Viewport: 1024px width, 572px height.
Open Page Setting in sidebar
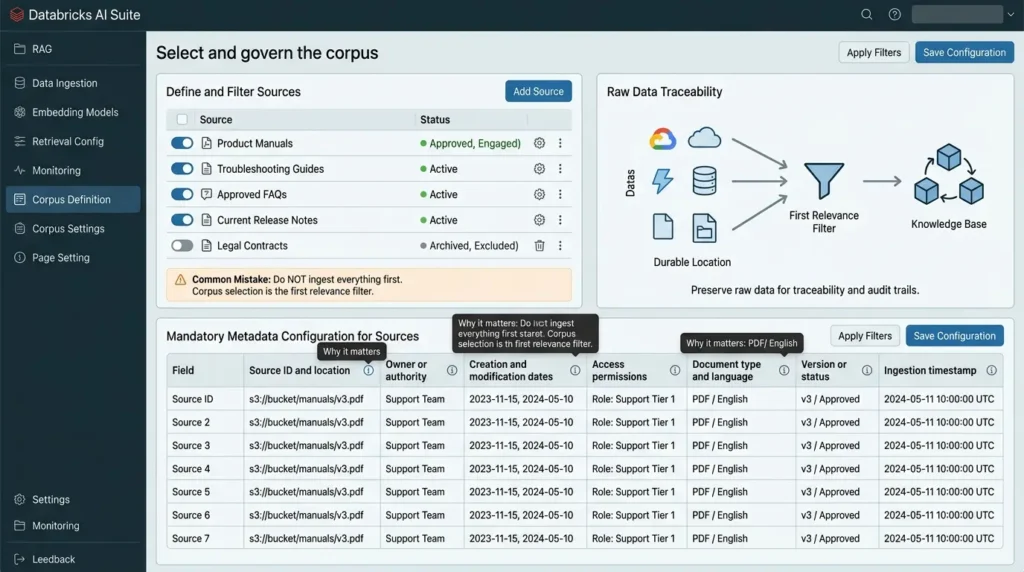point(73,257)
